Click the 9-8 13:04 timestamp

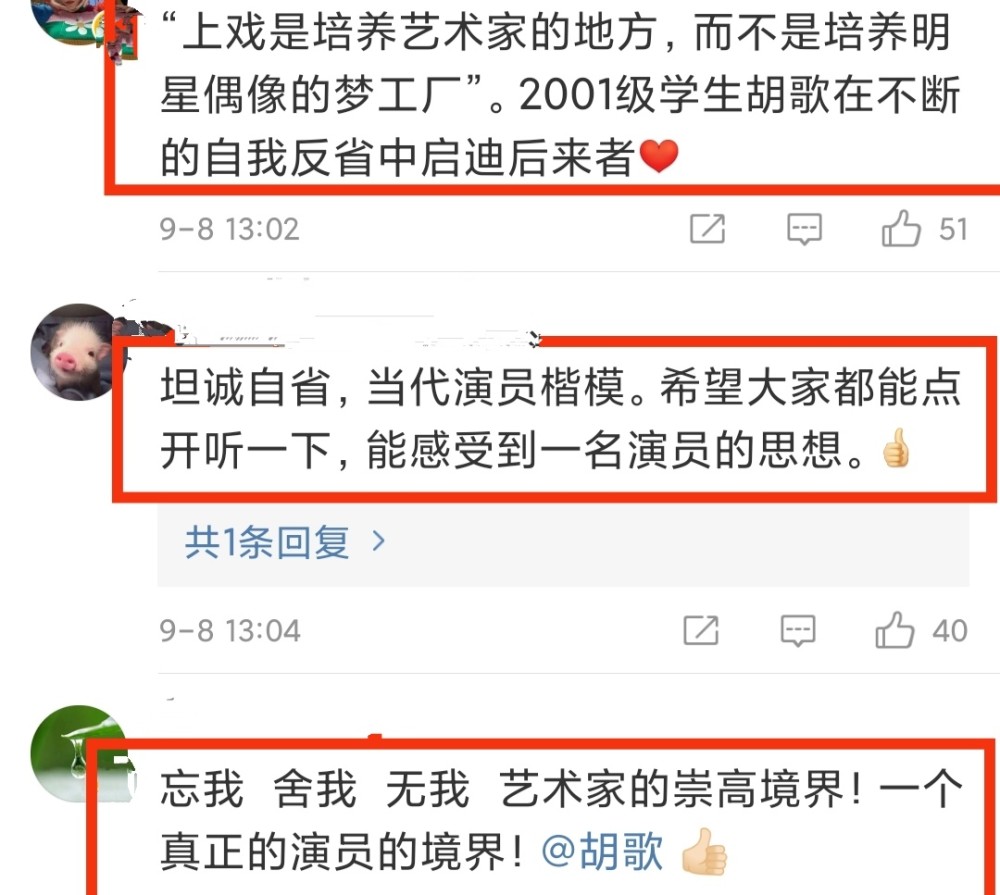point(230,631)
